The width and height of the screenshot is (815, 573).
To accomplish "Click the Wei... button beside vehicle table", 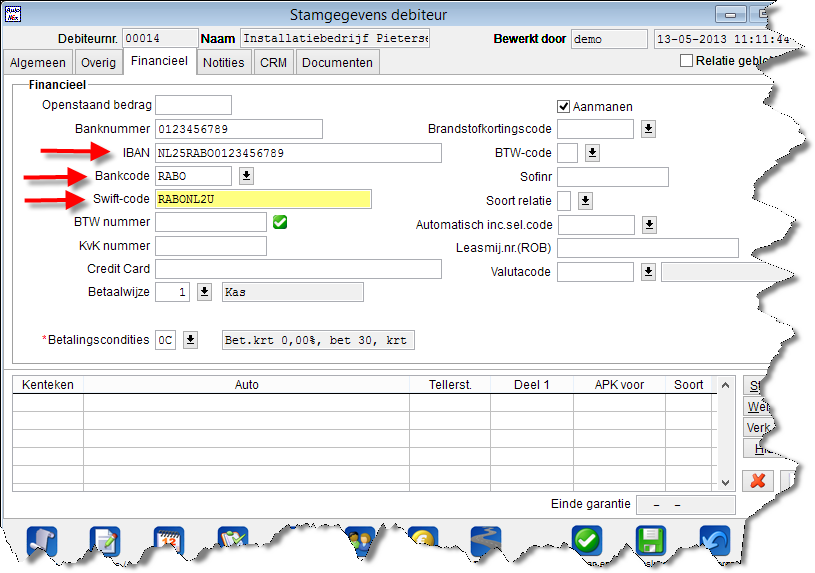I will tap(757, 407).
